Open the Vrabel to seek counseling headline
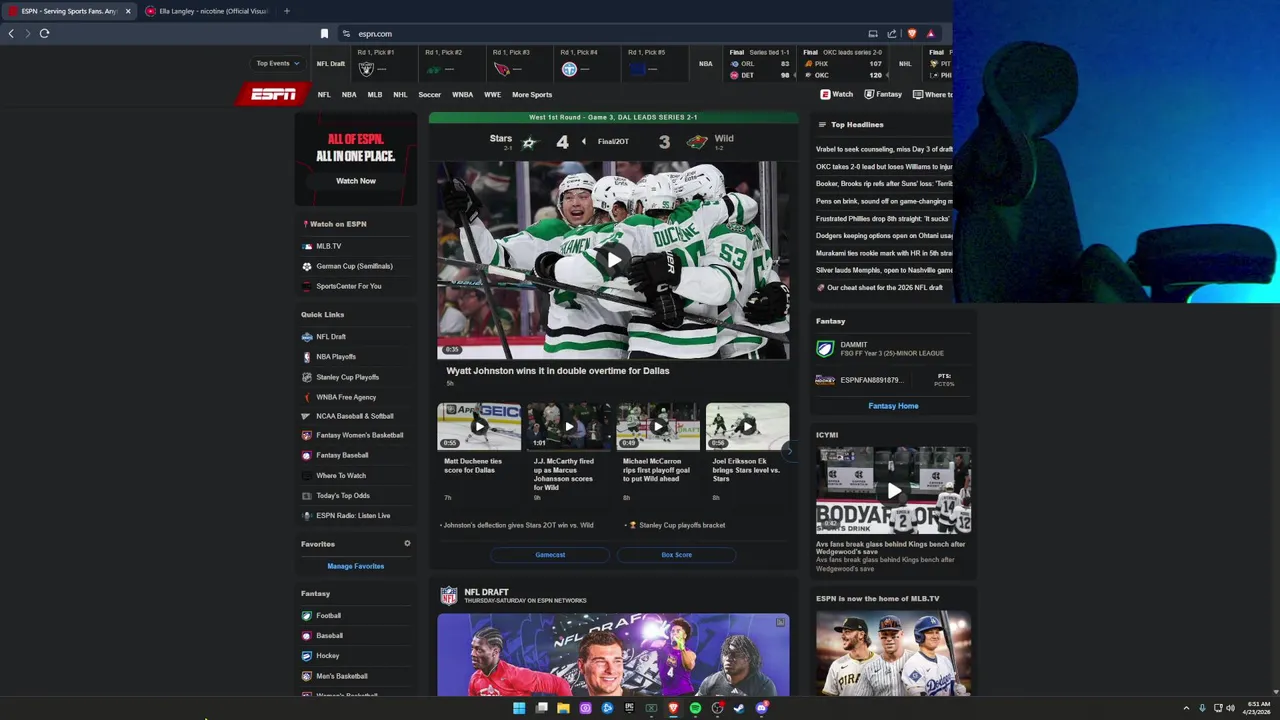The width and height of the screenshot is (1280, 720). point(884,149)
